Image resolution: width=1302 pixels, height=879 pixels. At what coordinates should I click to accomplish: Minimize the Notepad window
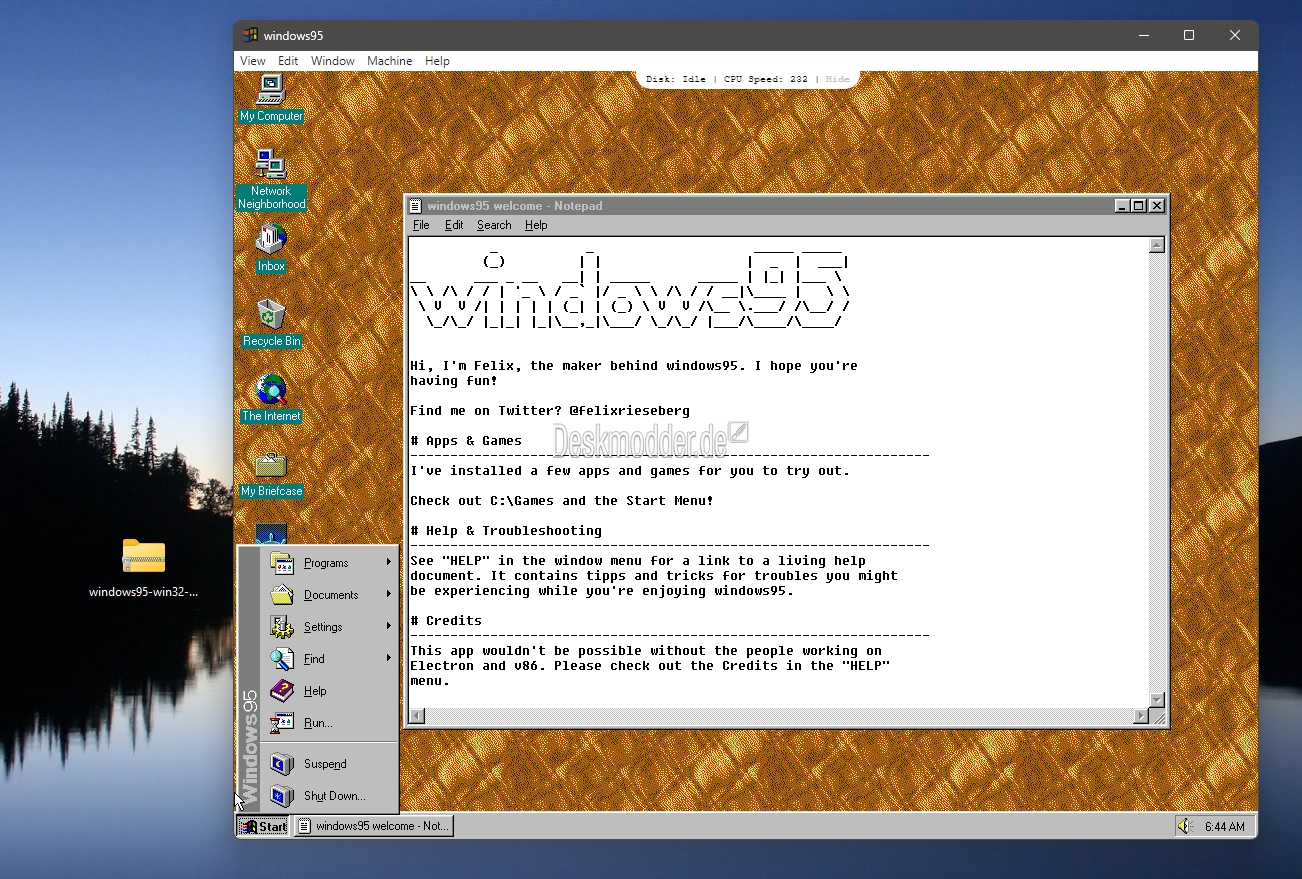click(x=1123, y=206)
